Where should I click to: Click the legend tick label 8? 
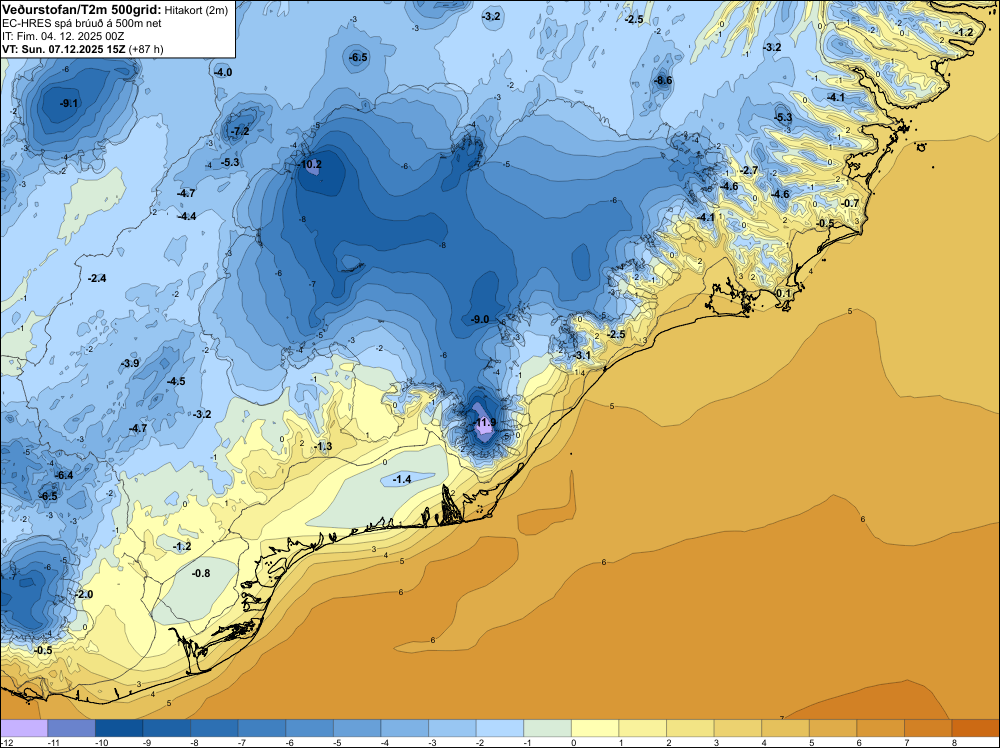(952, 742)
